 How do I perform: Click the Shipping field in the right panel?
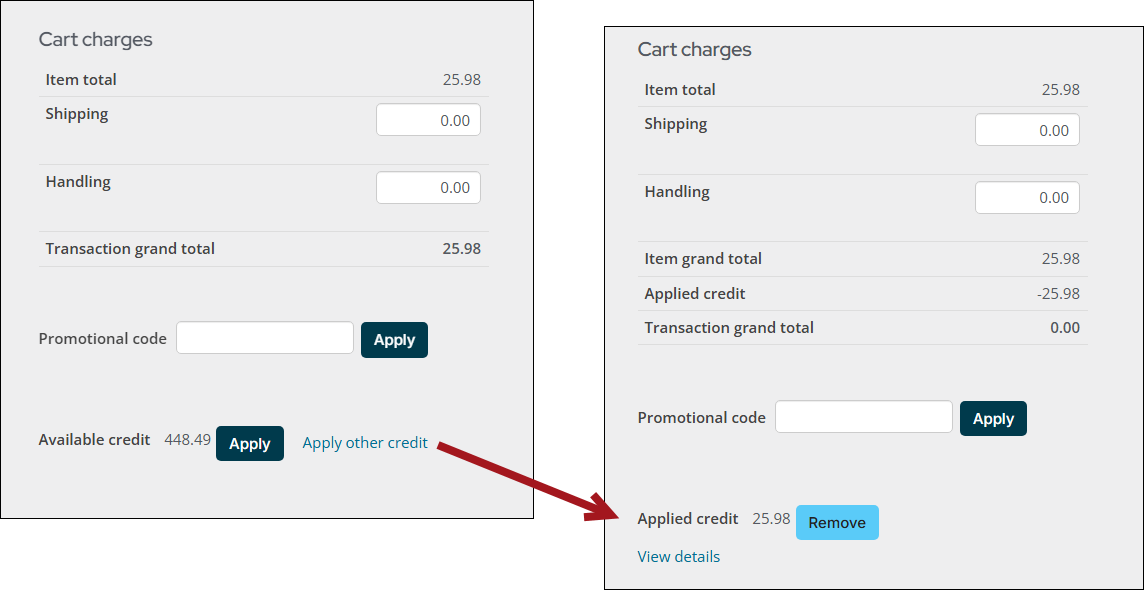tap(1027, 129)
